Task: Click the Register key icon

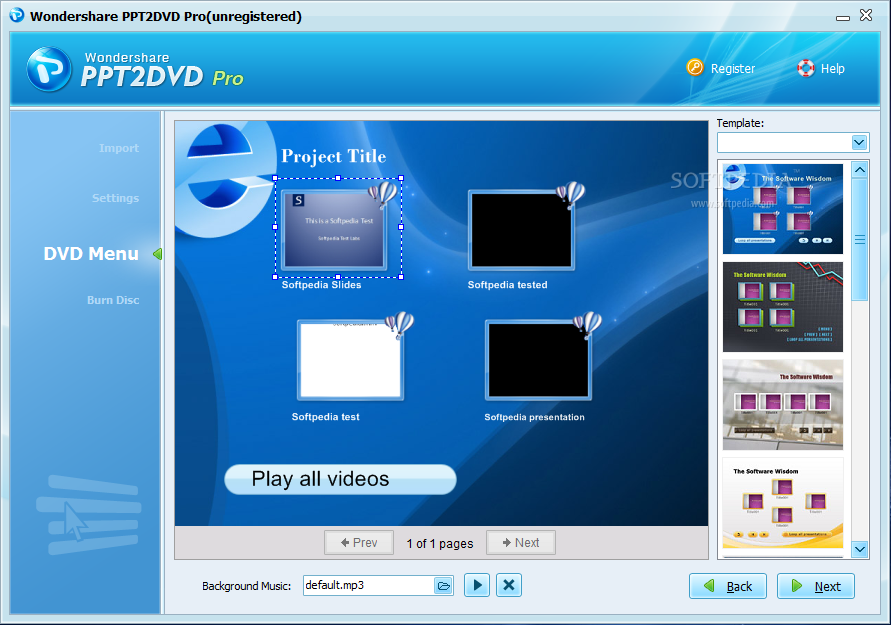Action: tap(694, 68)
